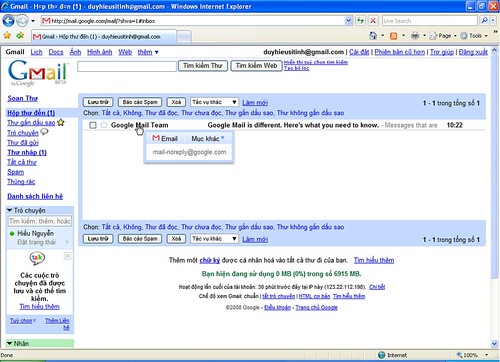Click the Tìm kiếm Web button
Image resolution: width=500 pixels, height=362 pixels.
point(256,66)
